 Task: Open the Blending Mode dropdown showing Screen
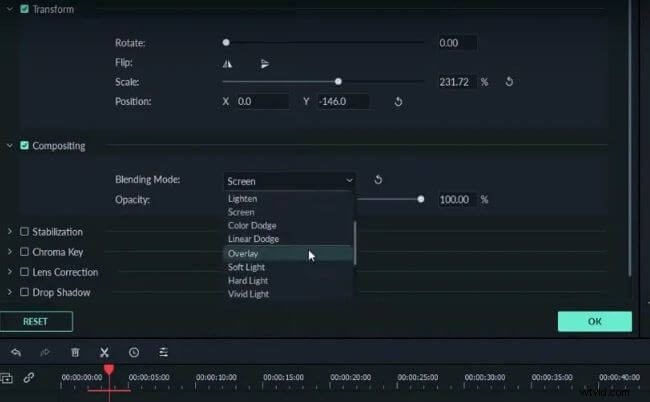click(x=289, y=181)
